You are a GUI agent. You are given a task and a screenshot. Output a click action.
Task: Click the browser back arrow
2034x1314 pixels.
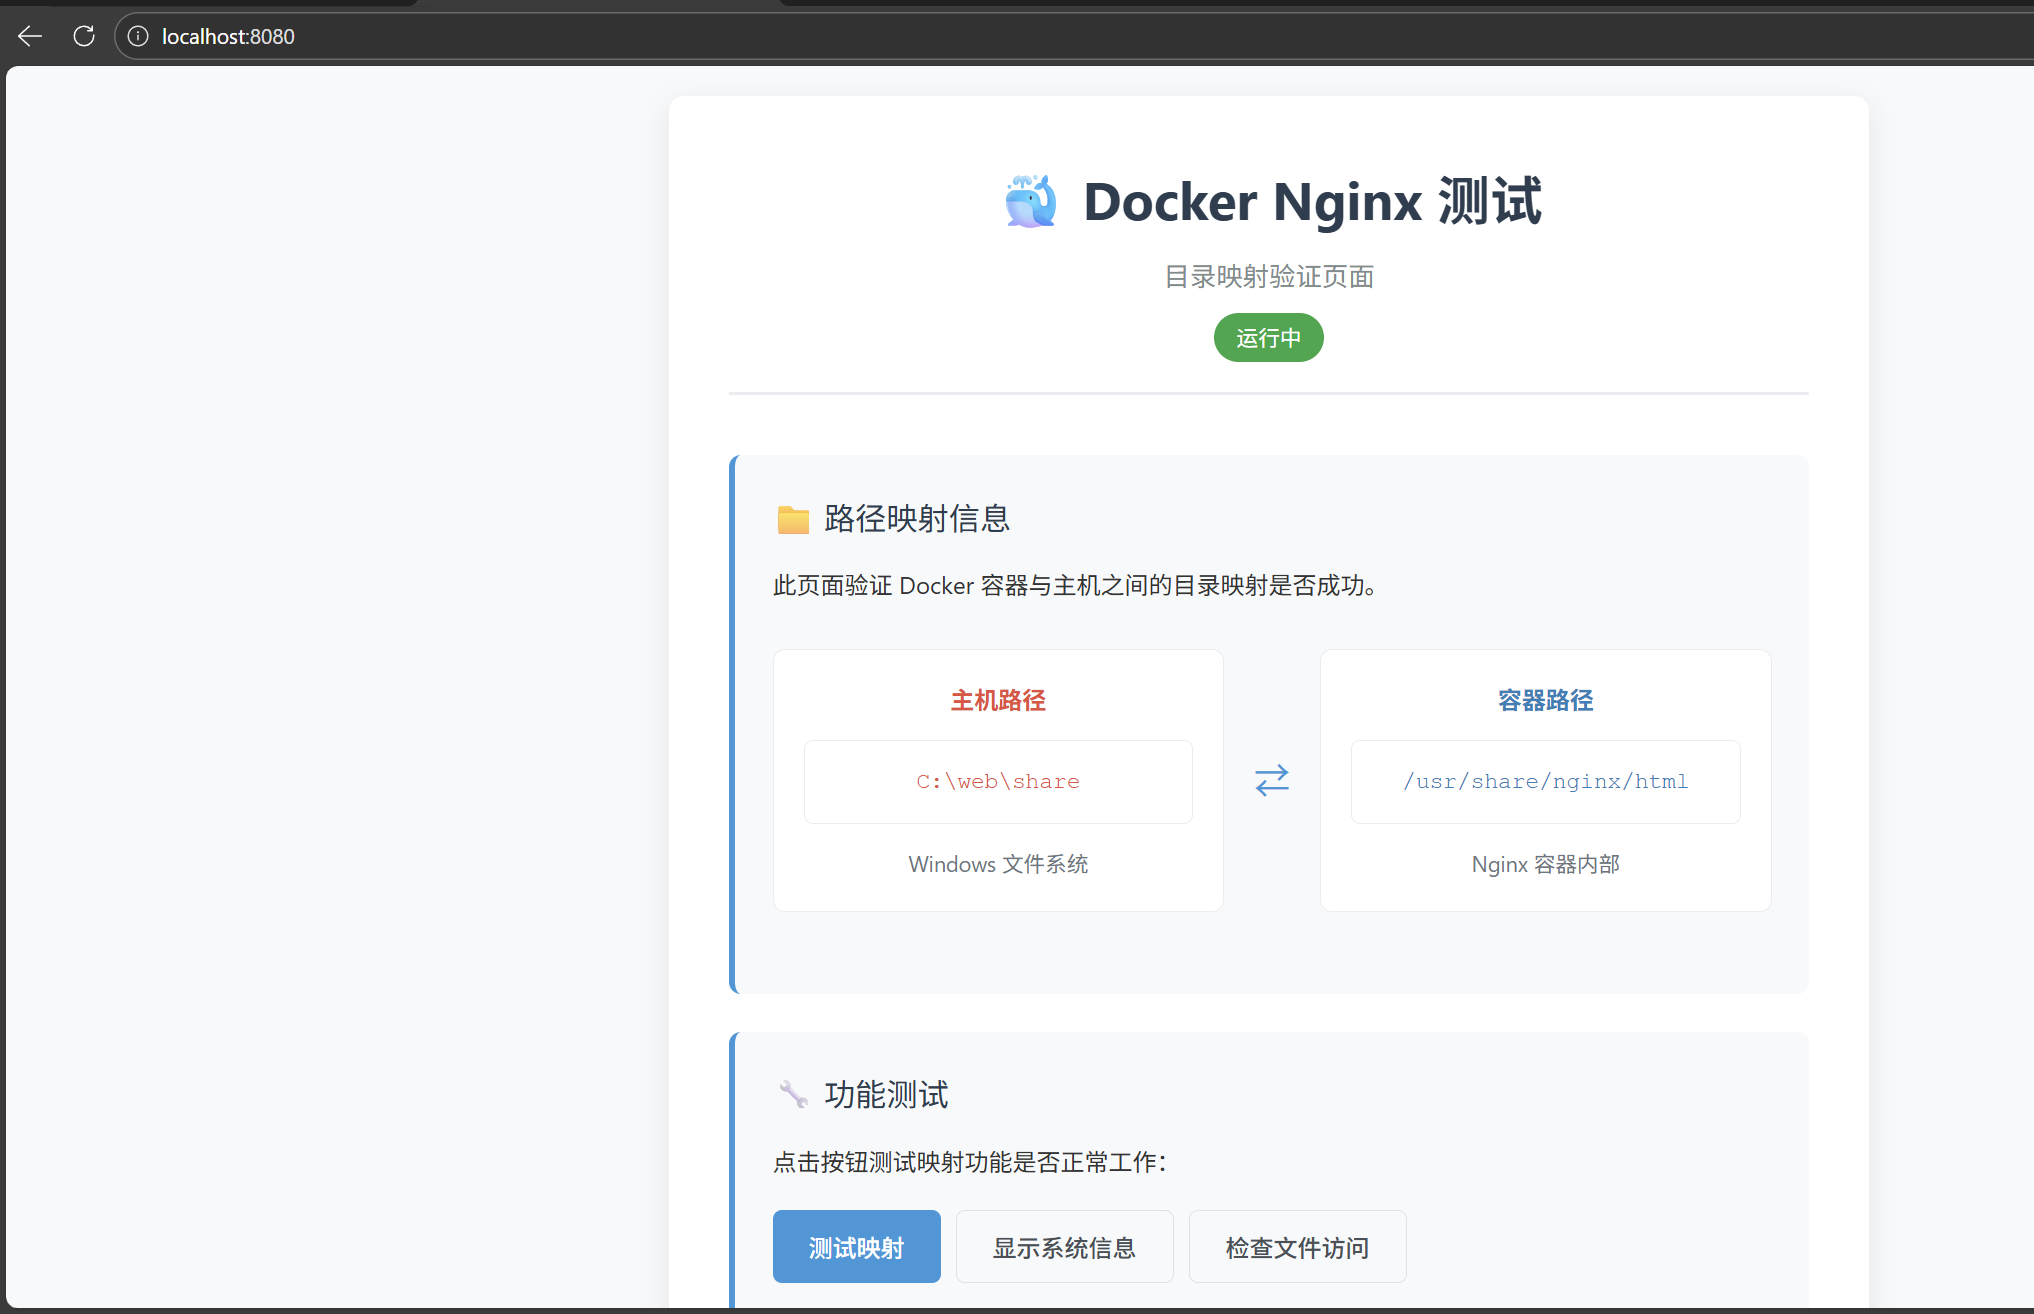click(30, 37)
